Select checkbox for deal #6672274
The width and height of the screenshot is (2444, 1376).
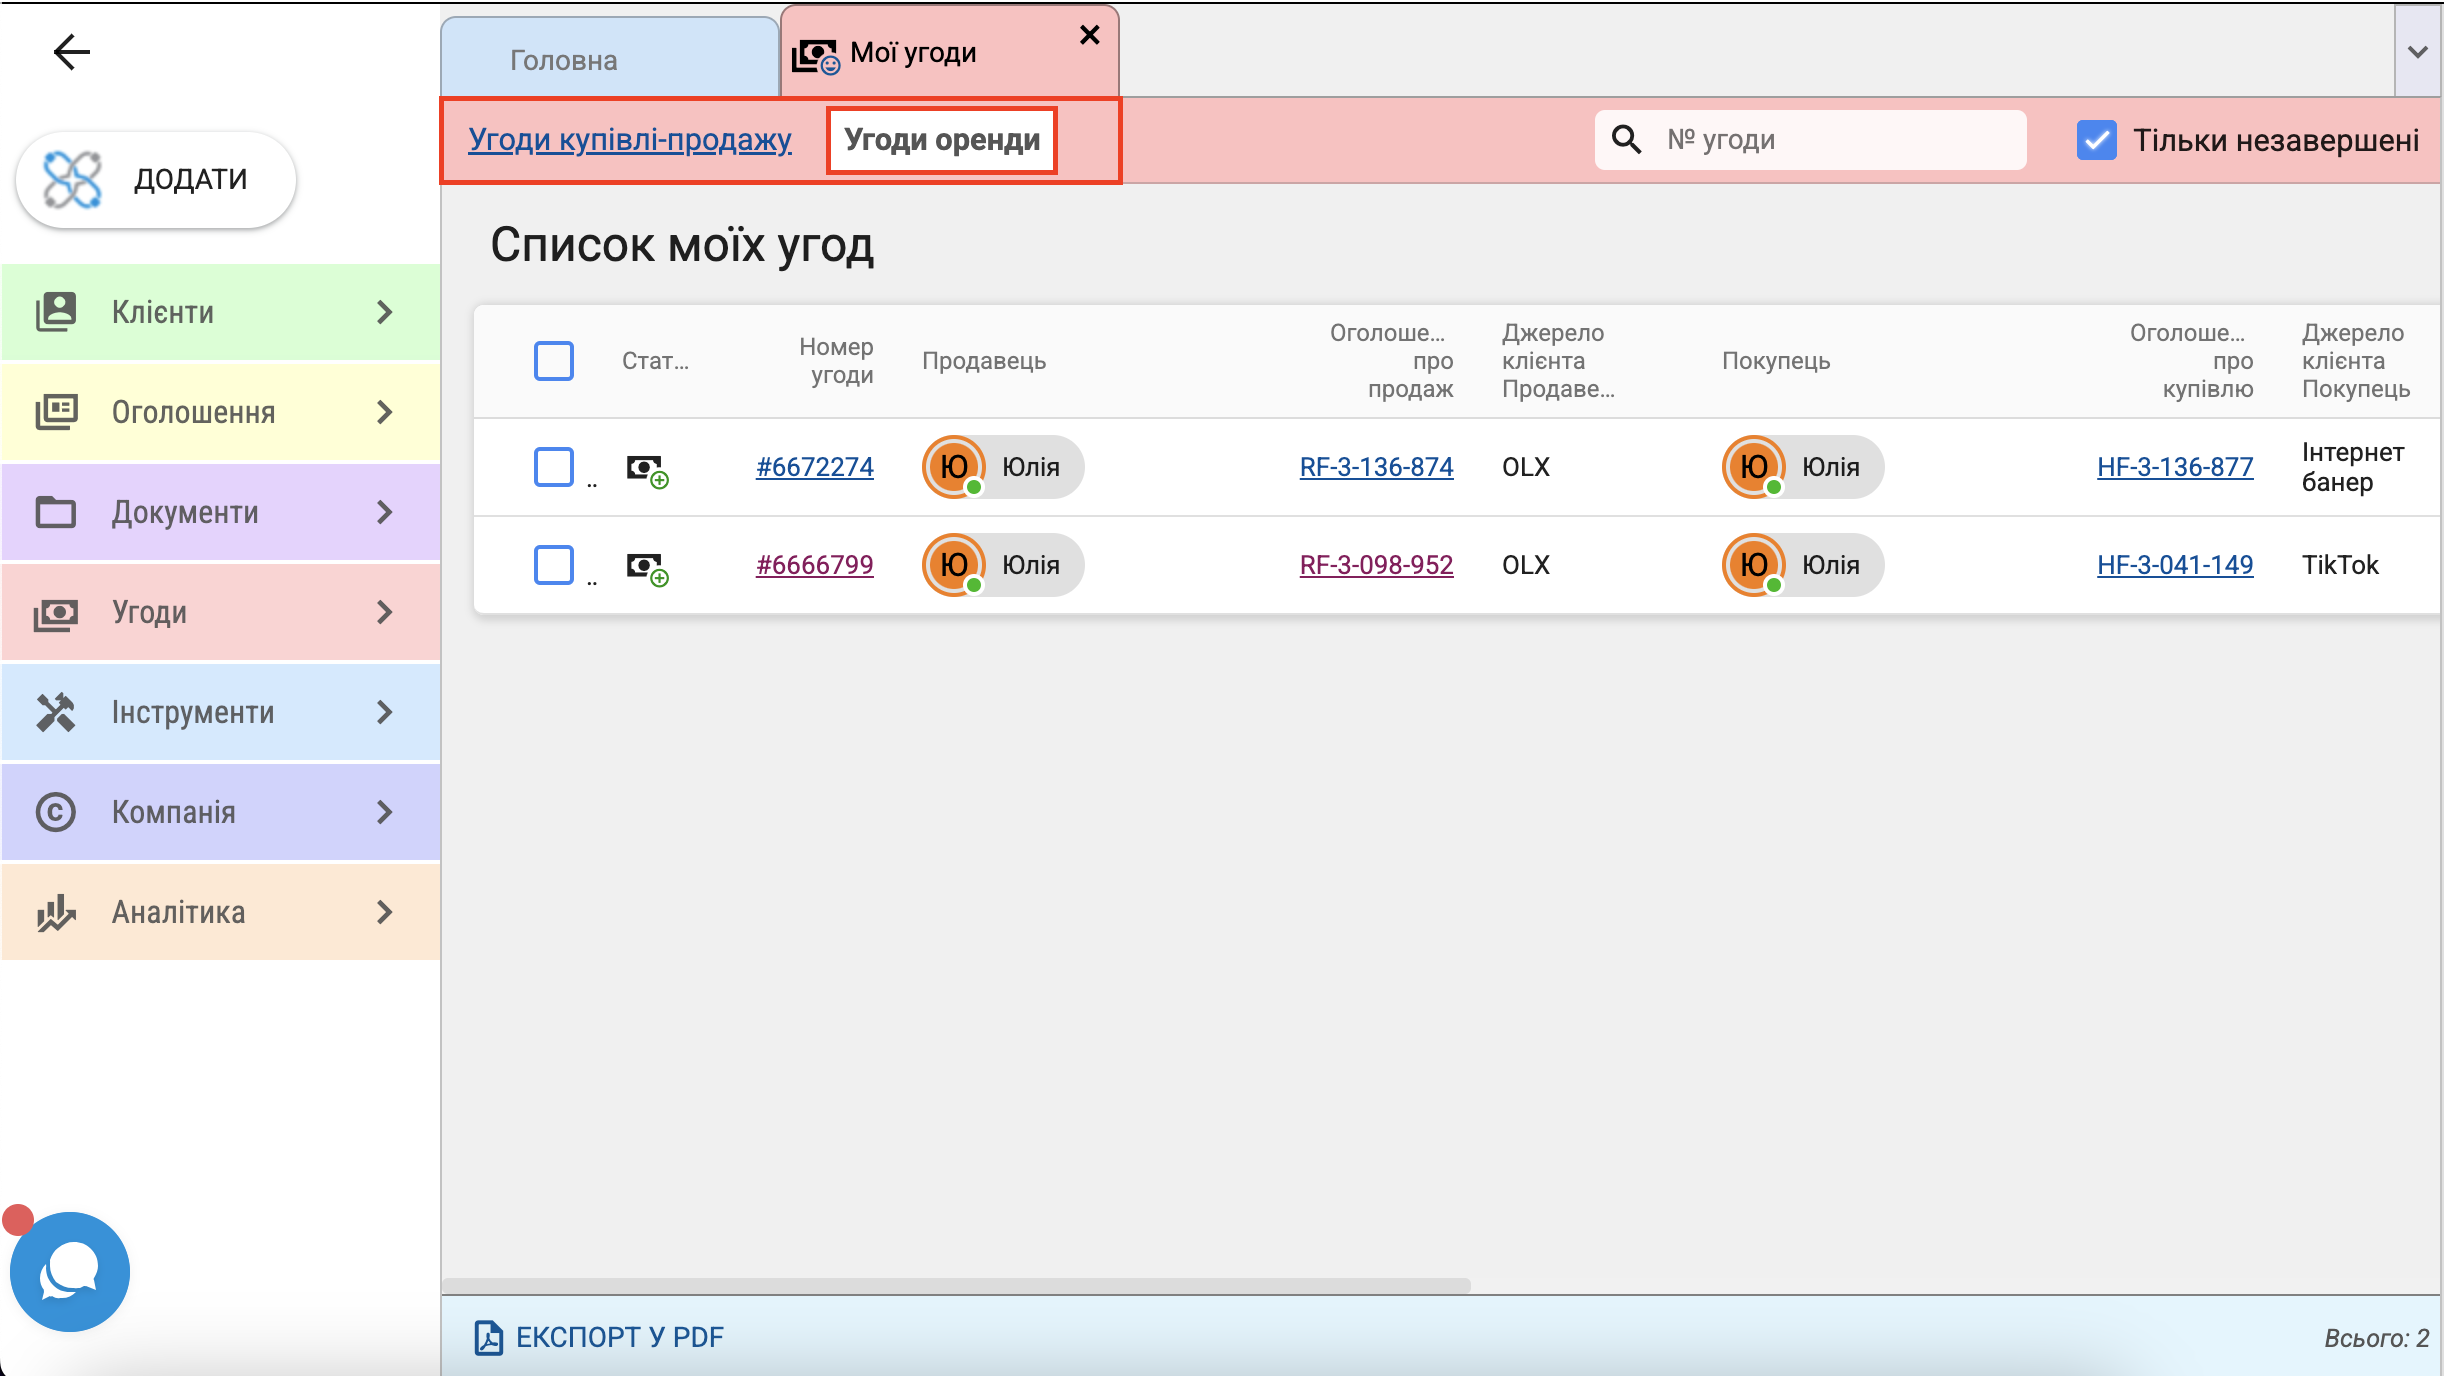pyautogui.click(x=554, y=467)
